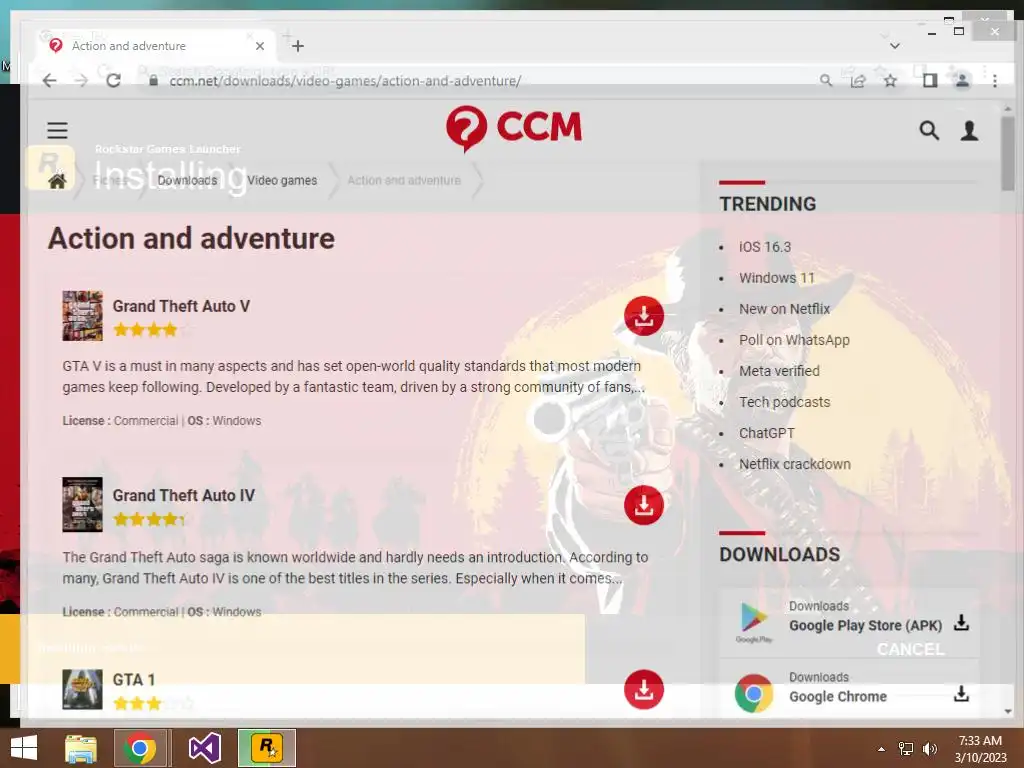Open the Chrome profile avatar

tap(962, 80)
